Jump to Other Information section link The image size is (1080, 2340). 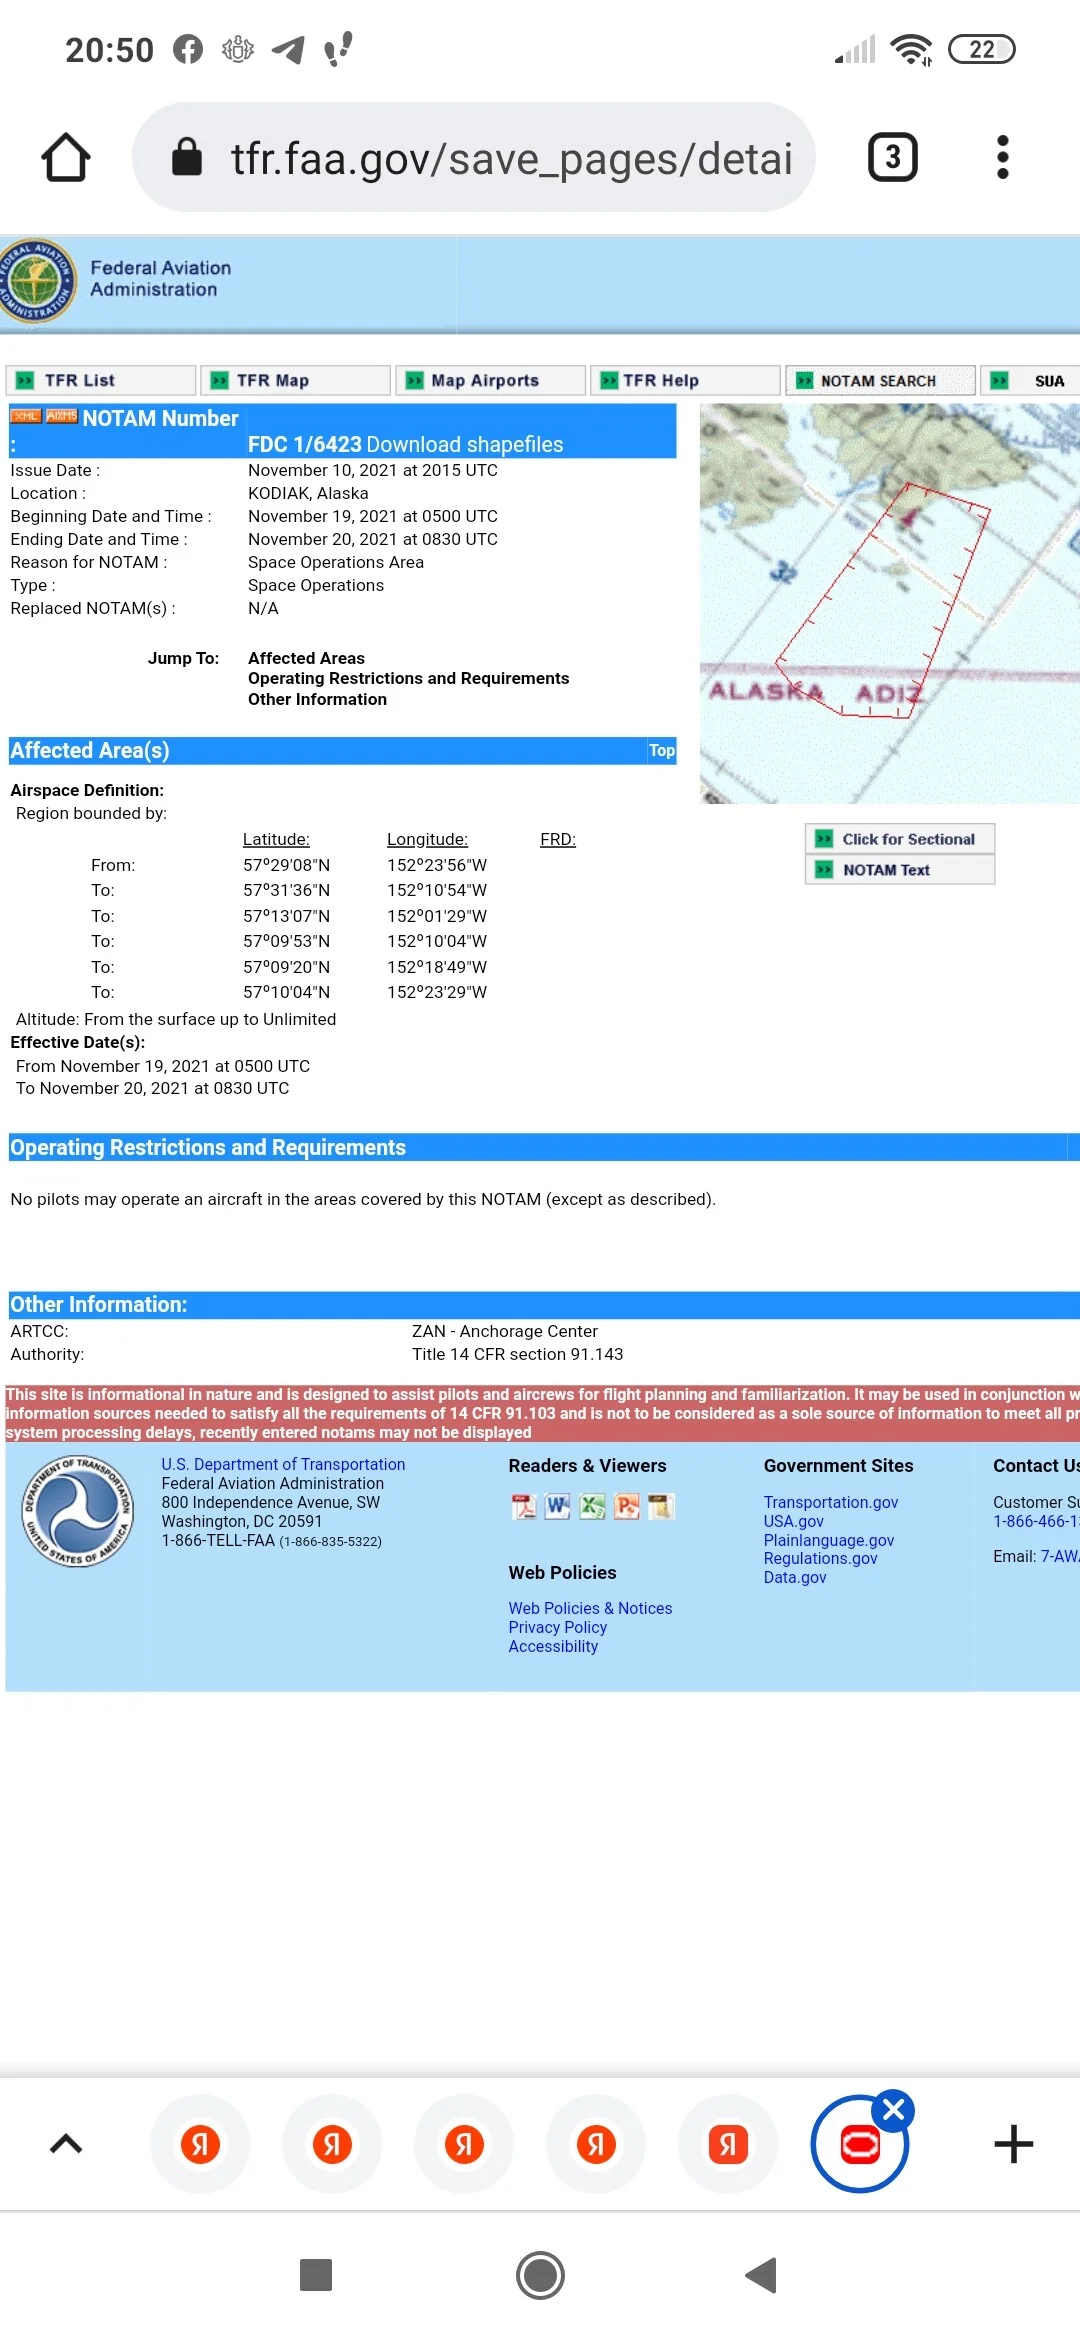click(x=317, y=699)
